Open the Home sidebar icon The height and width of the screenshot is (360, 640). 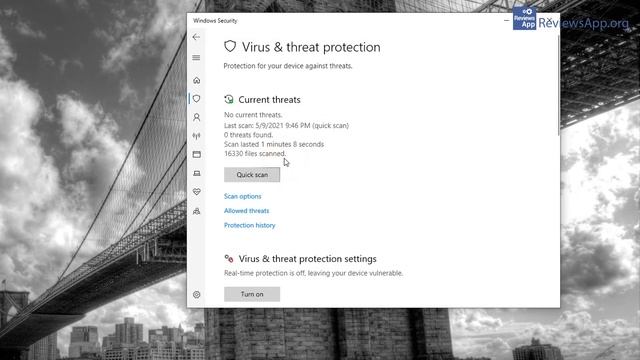[196, 80]
